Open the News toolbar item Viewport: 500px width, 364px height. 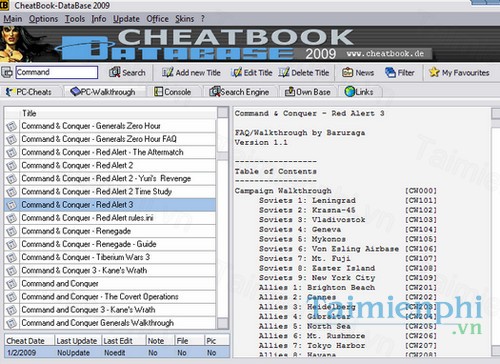point(358,72)
